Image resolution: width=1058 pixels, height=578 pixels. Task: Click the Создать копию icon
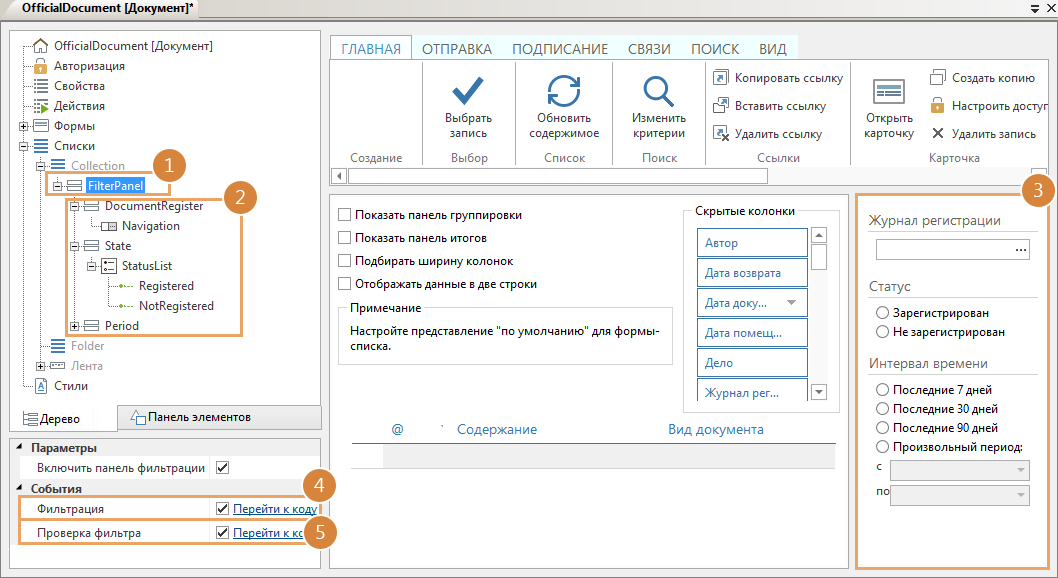pos(937,78)
